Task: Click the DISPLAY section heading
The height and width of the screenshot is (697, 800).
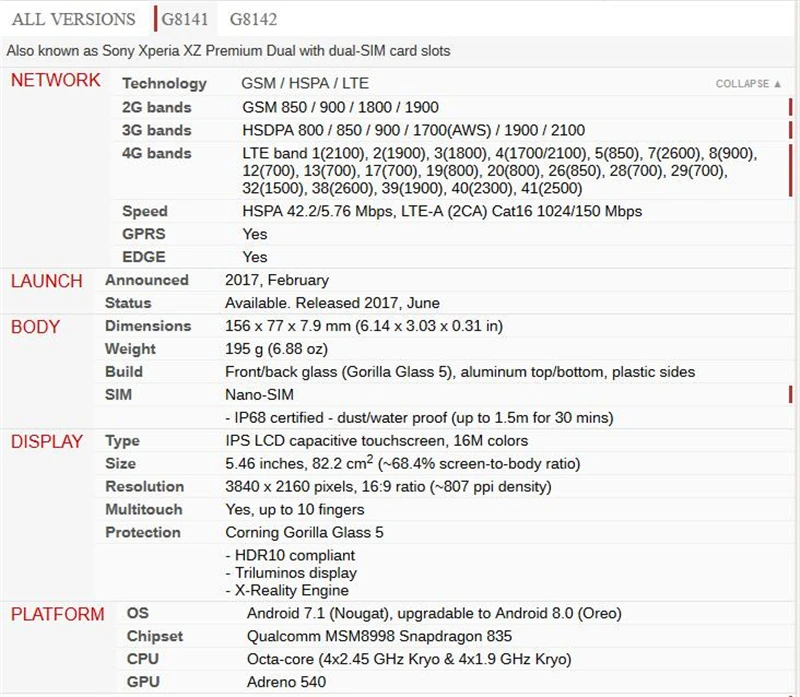Action: [46, 442]
